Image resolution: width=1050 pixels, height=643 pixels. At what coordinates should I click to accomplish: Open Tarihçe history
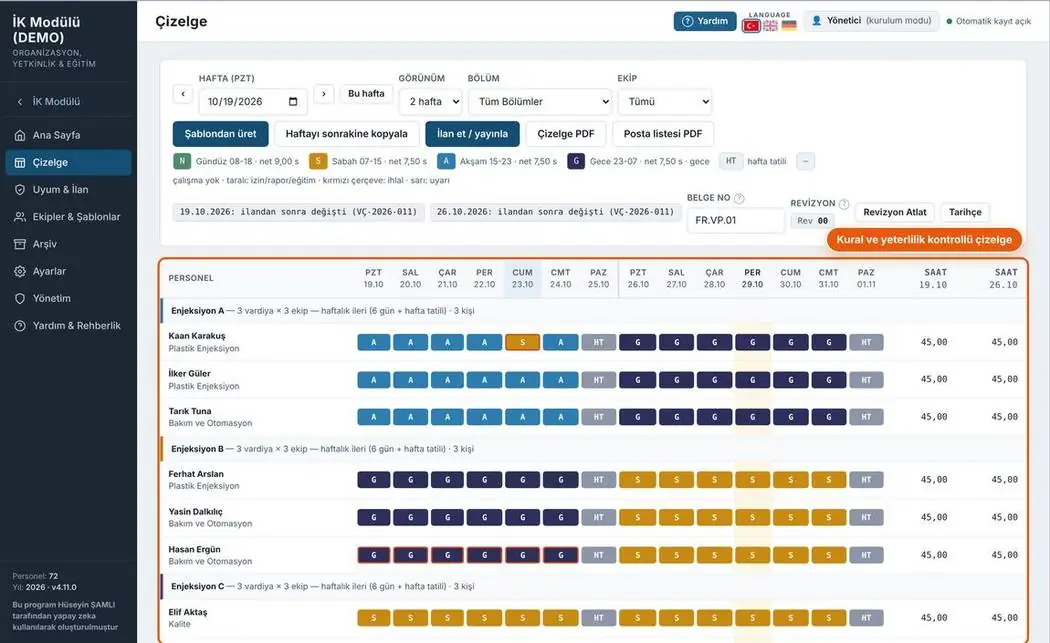coord(965,212)
